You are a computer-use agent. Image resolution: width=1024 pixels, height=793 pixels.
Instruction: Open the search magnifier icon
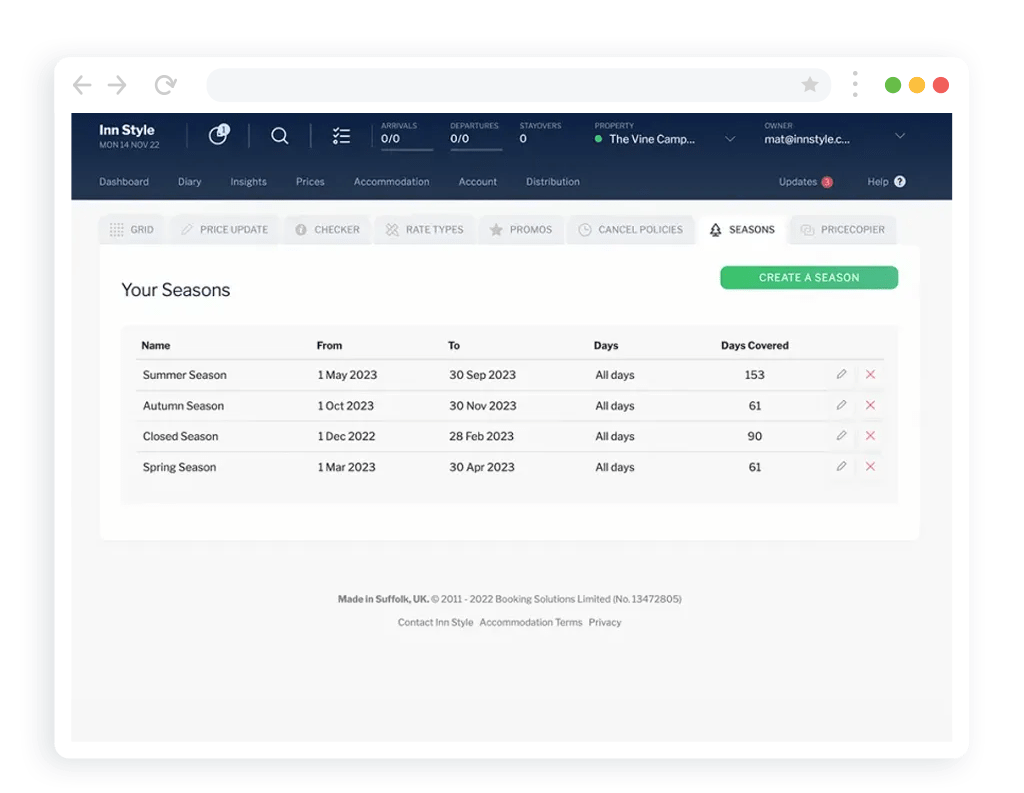pyautogui.click(x=280, y=136)
